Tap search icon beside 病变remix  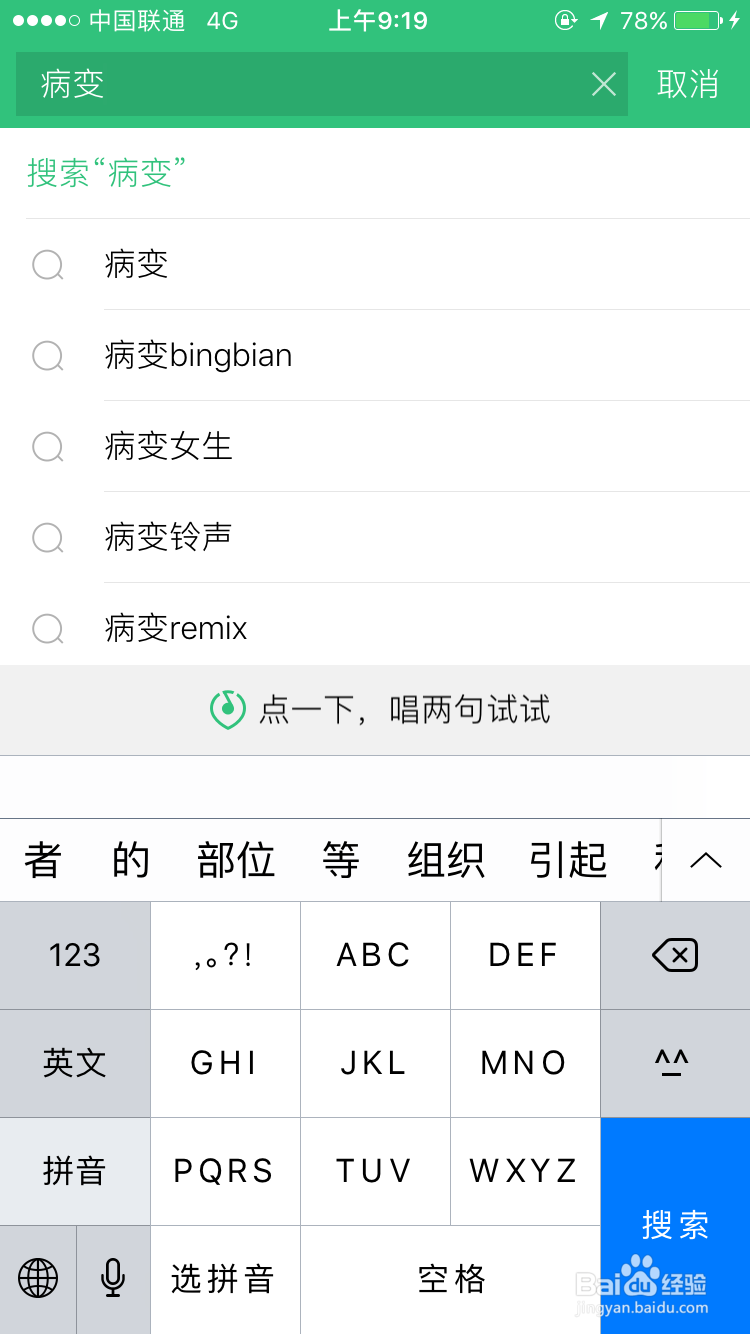pos(48,628)
